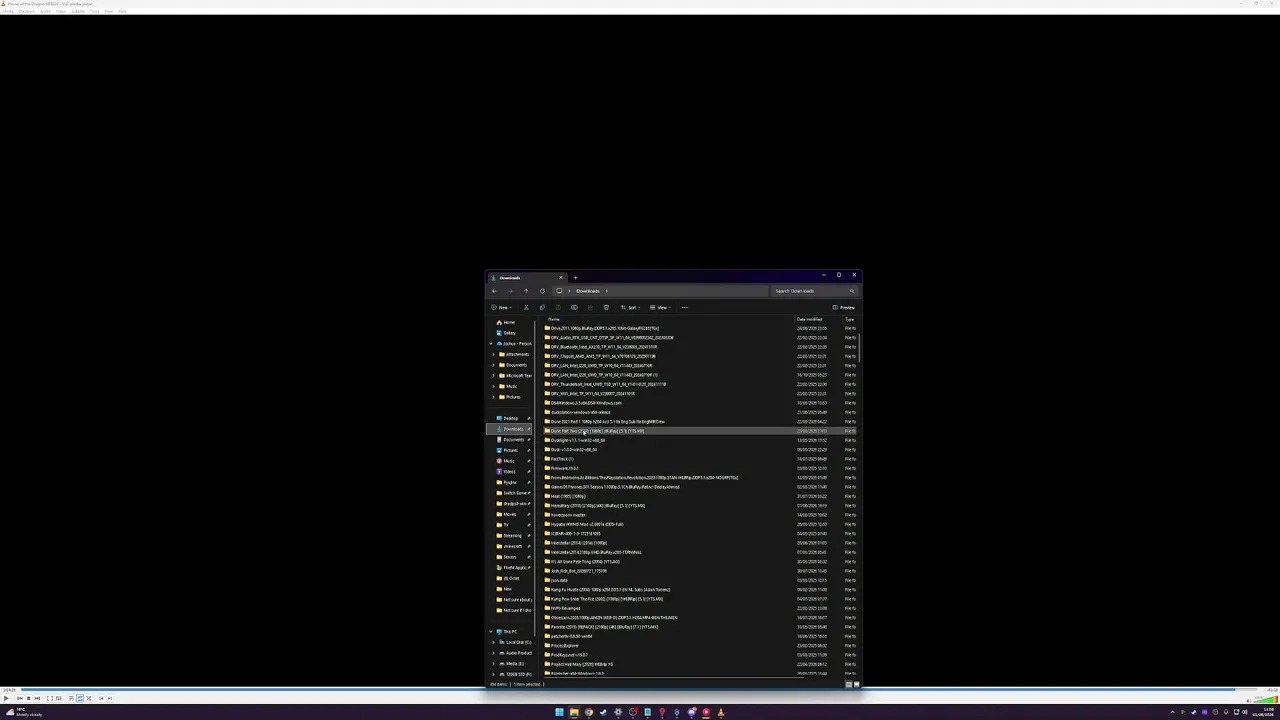Select the ProcessExplorer folder
Viewport: 1280px width, 720px height.
coord(562,646)
